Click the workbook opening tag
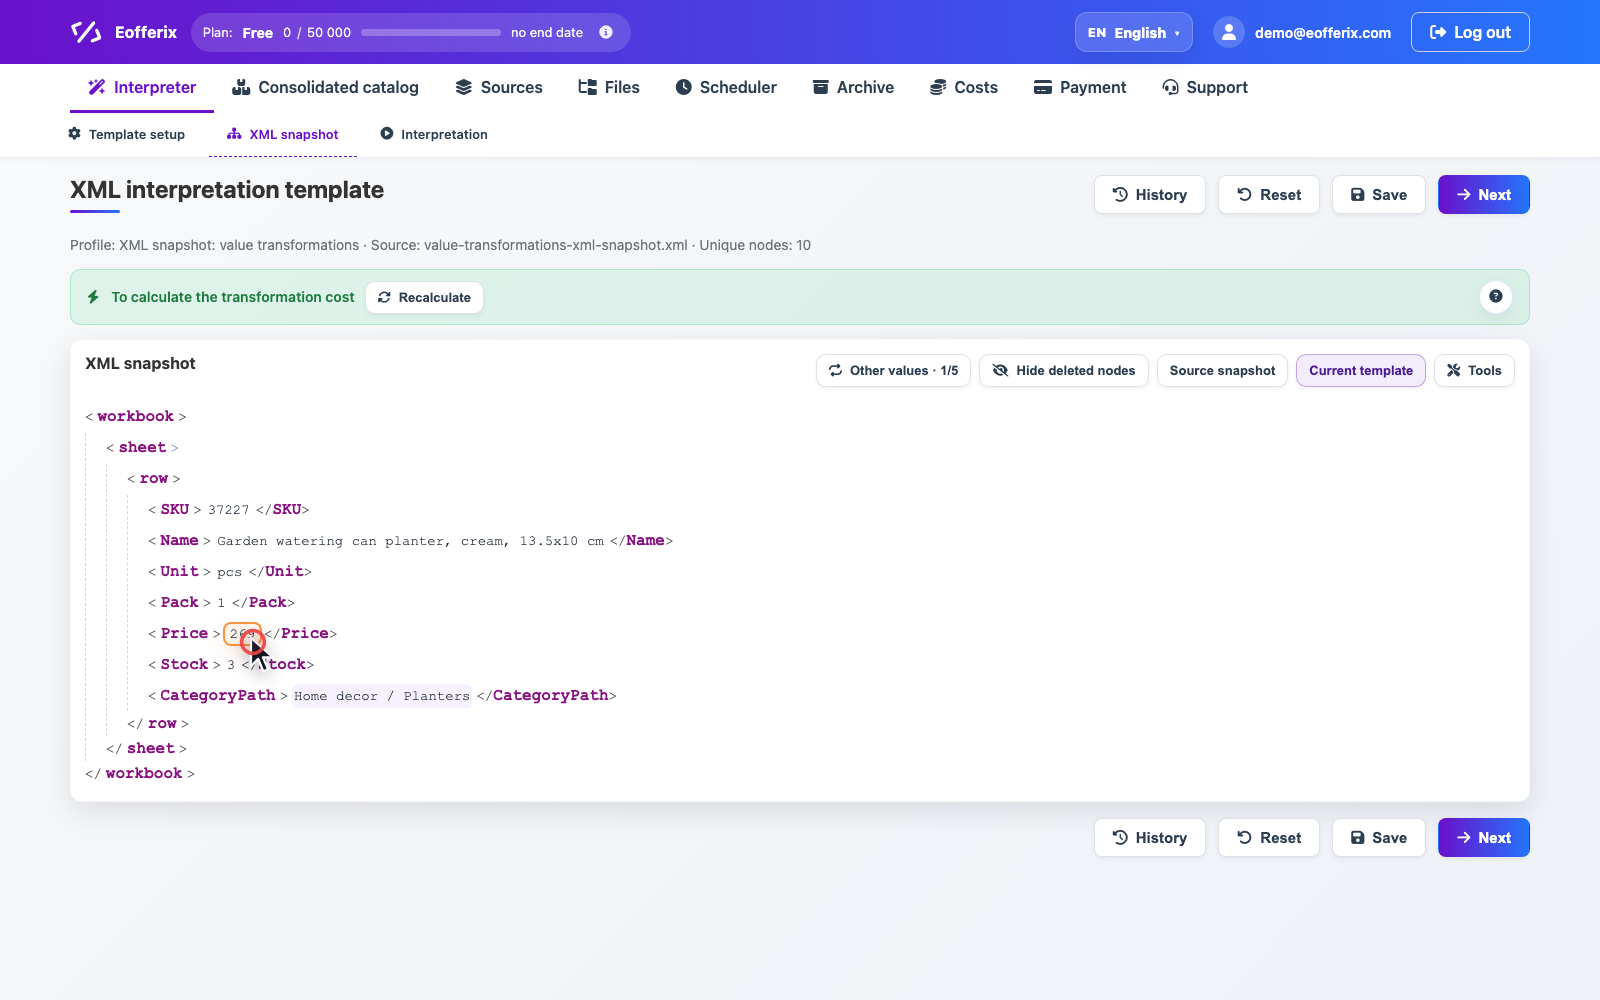Viewport: 1600px width, 1000px height. [x=136, y=416]
